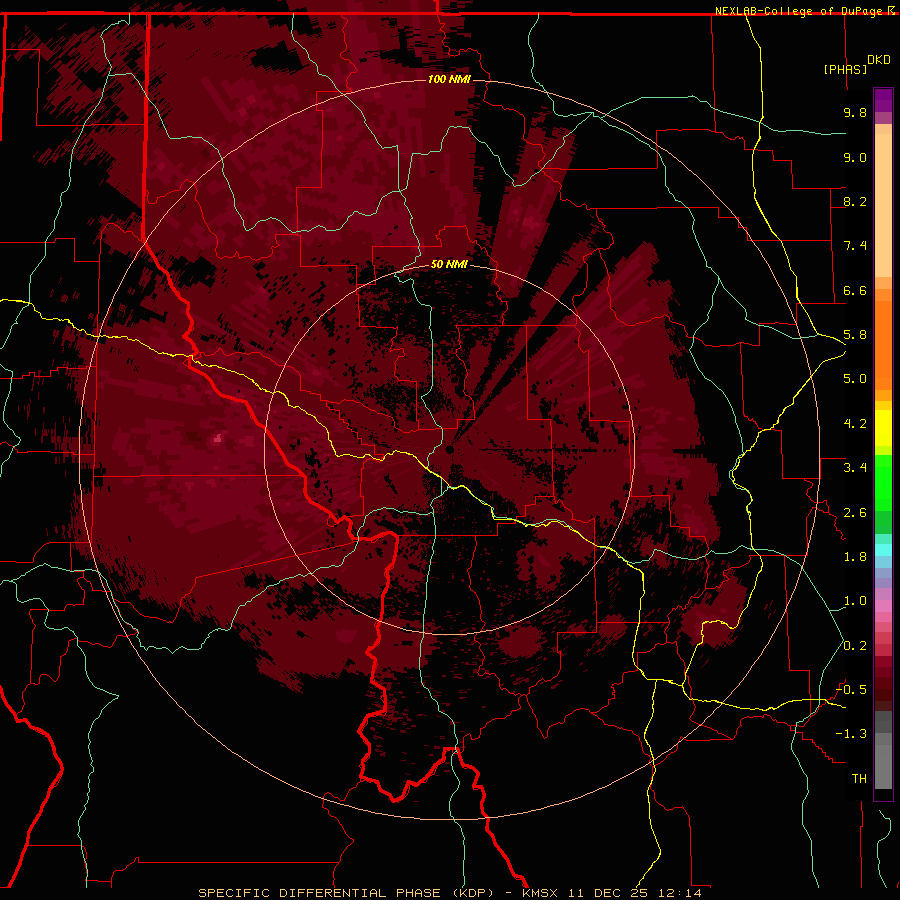Click the 2.6 value on the color scale
Screen dimensions: 900x900
coord(855,513)
